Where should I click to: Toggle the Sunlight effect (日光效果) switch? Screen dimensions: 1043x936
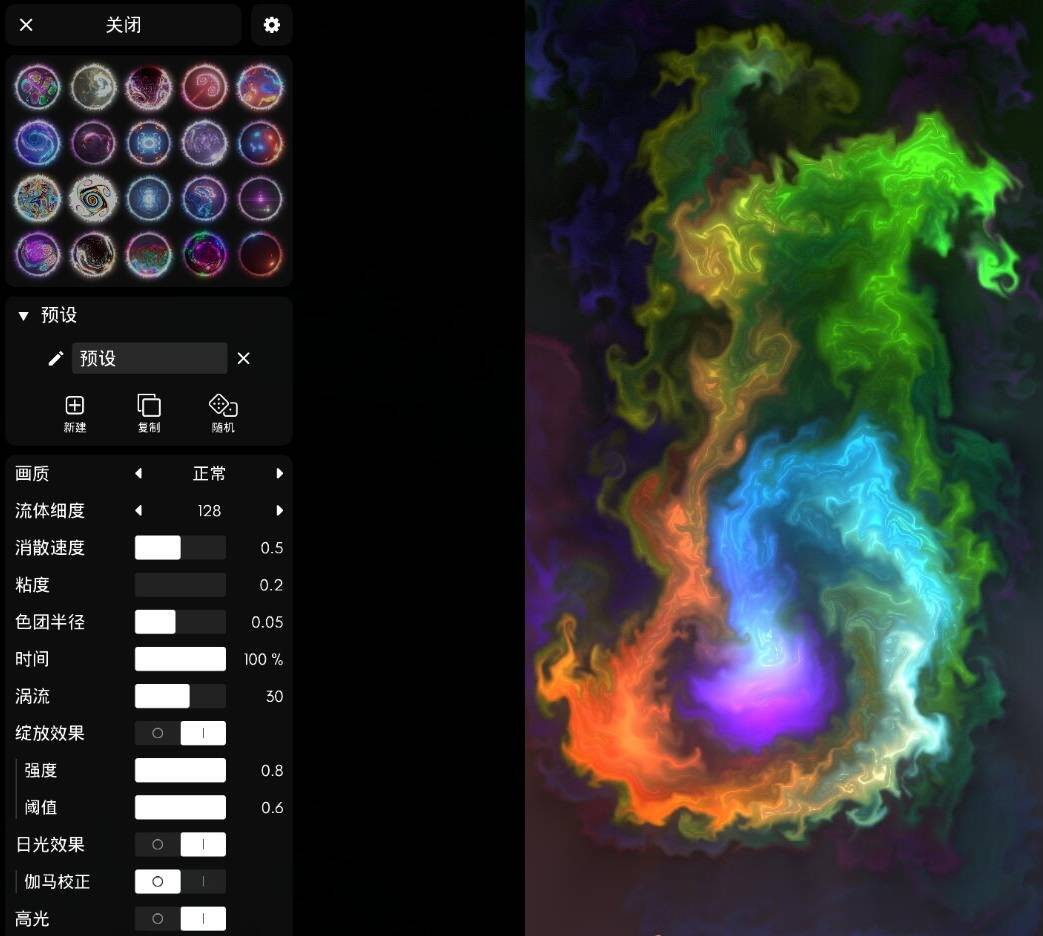point(180,844)
